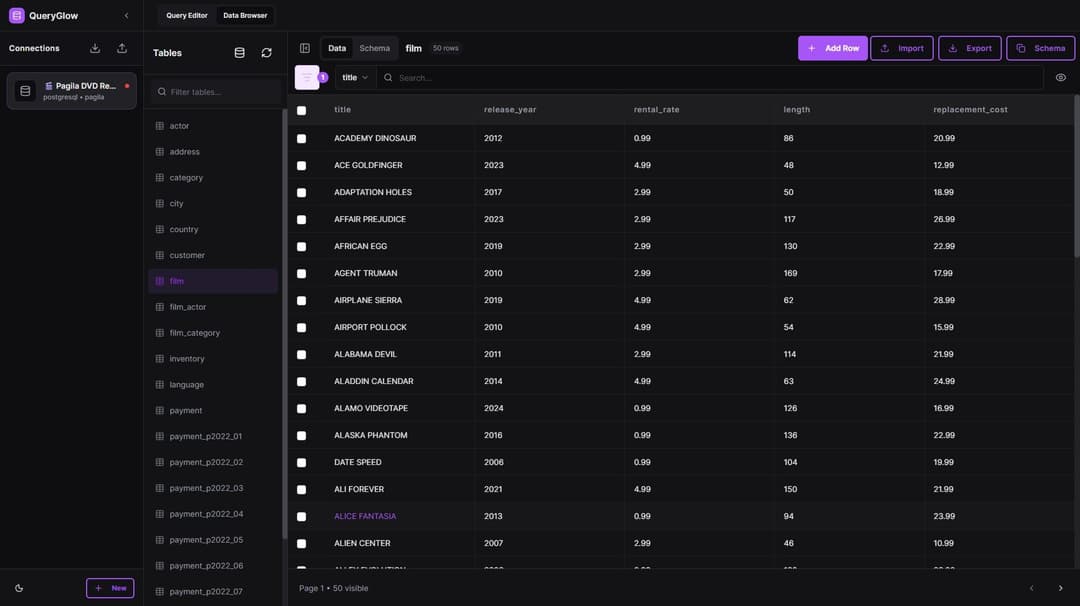Click the ALIEN CENTER title cell
Viewport: 1080px width, 606px height.
click(362, 543)
